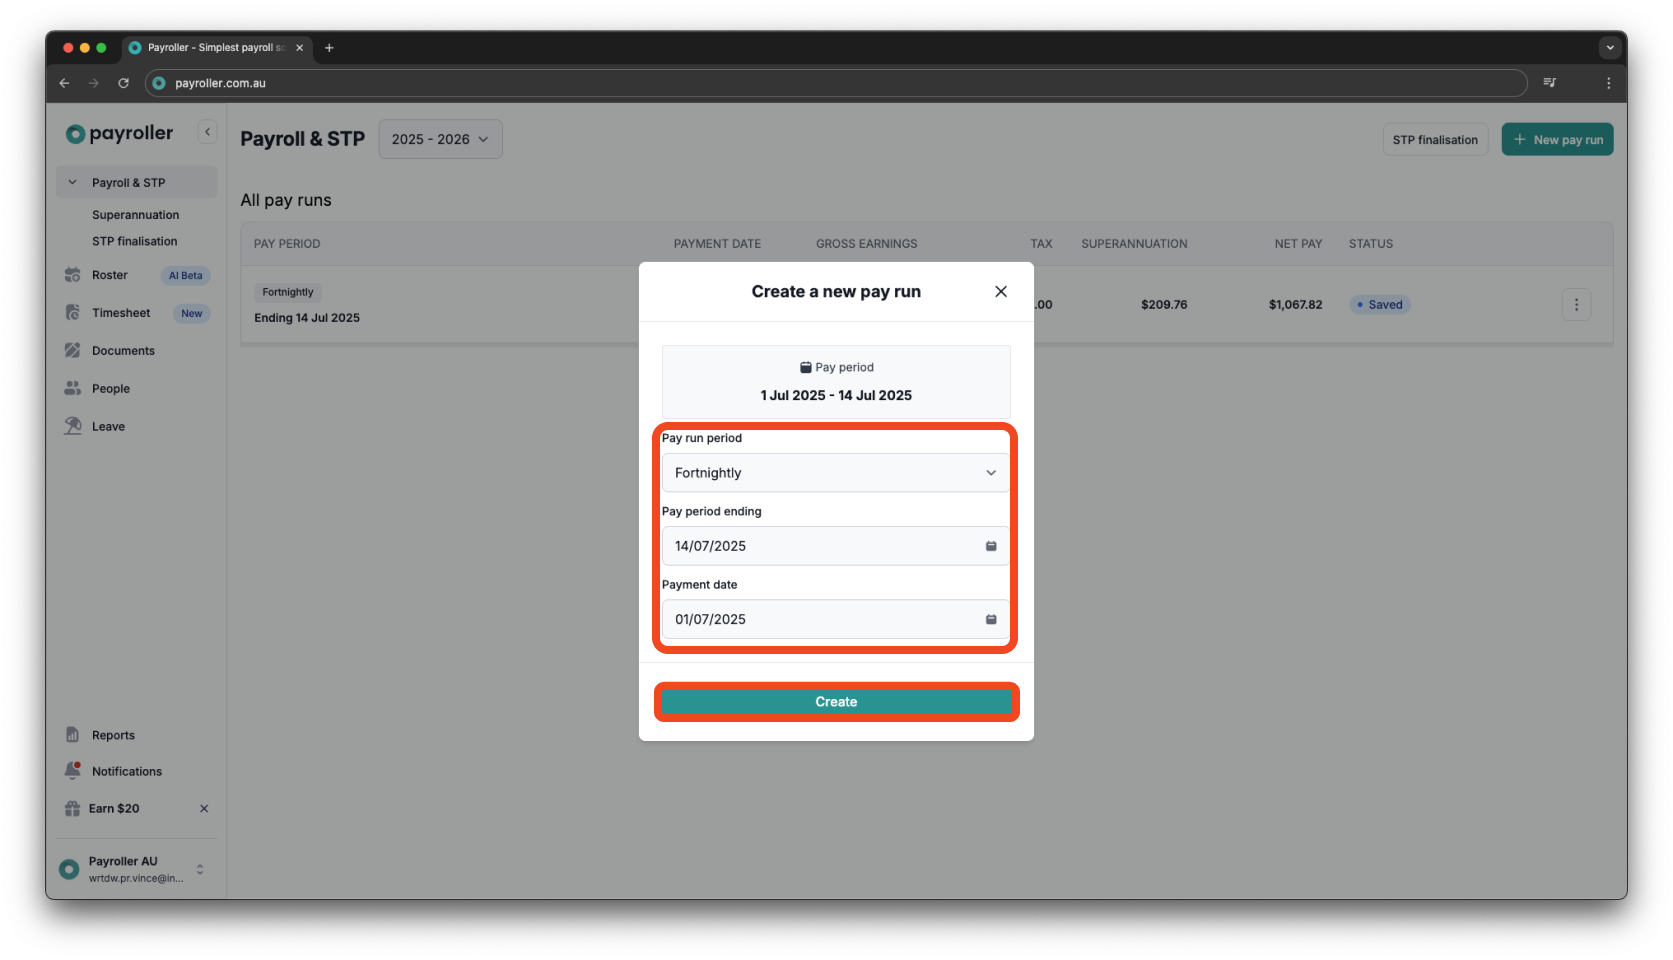Open the STP finalisation sidebar item
Viewport: 1673px width, 960px height.
(133, 241)
